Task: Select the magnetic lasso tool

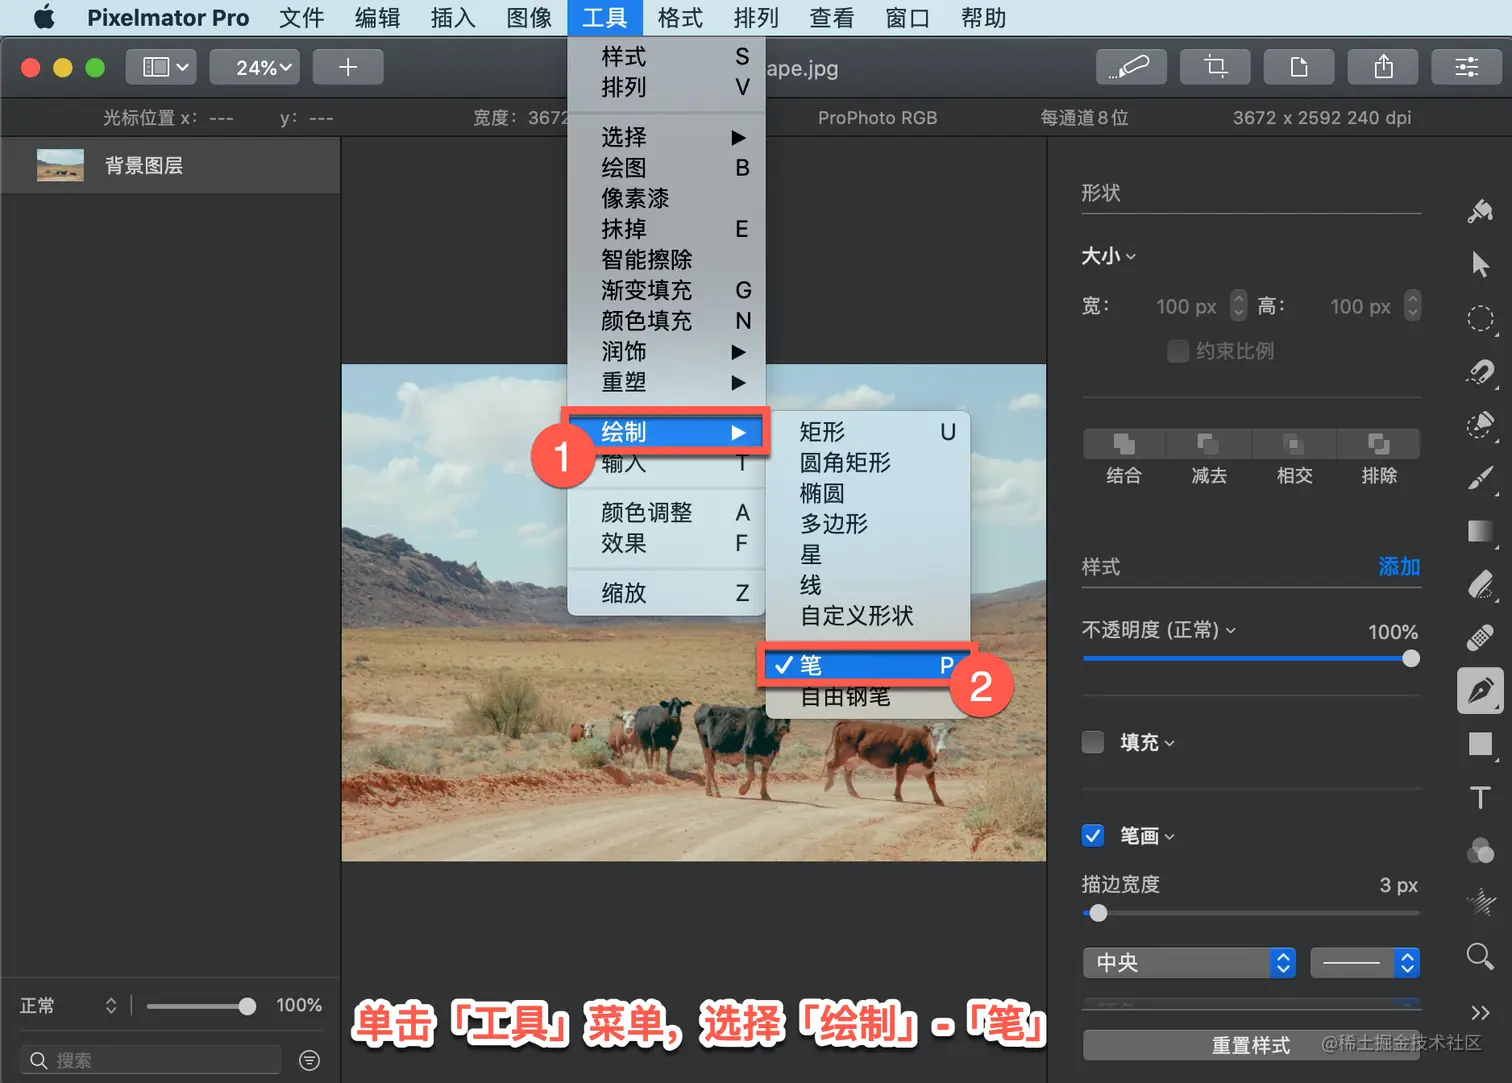Action: [1480, 372]
